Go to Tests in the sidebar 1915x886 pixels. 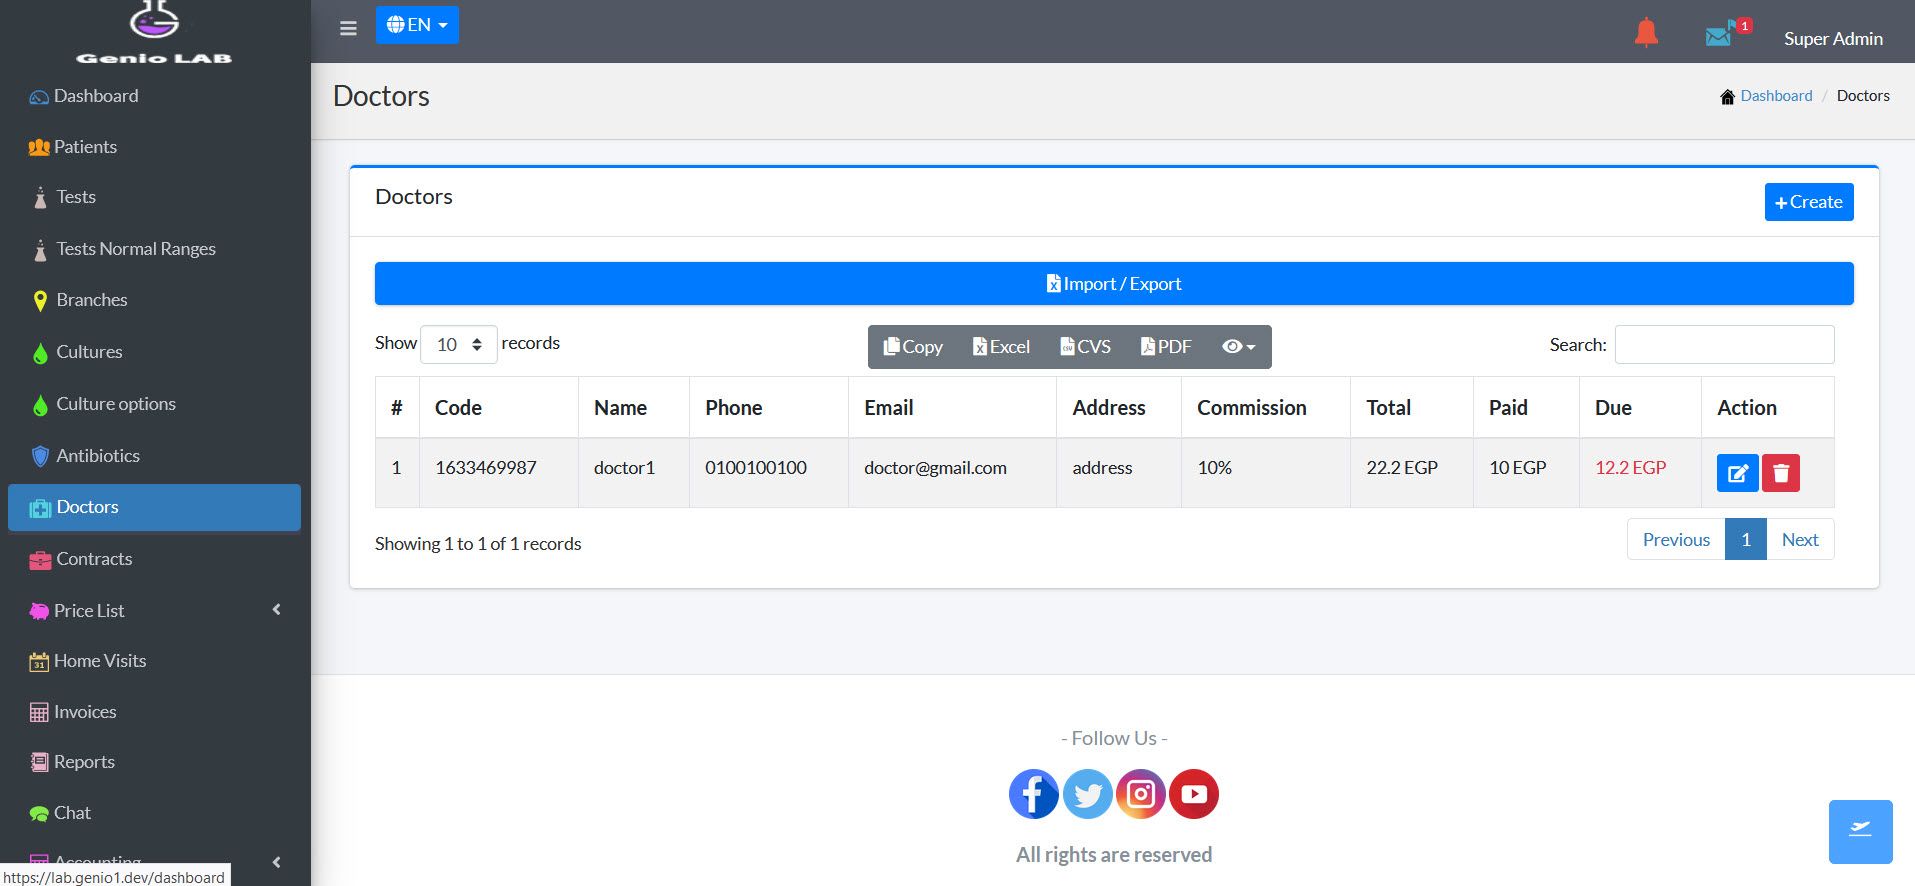(x=154, y=197)
